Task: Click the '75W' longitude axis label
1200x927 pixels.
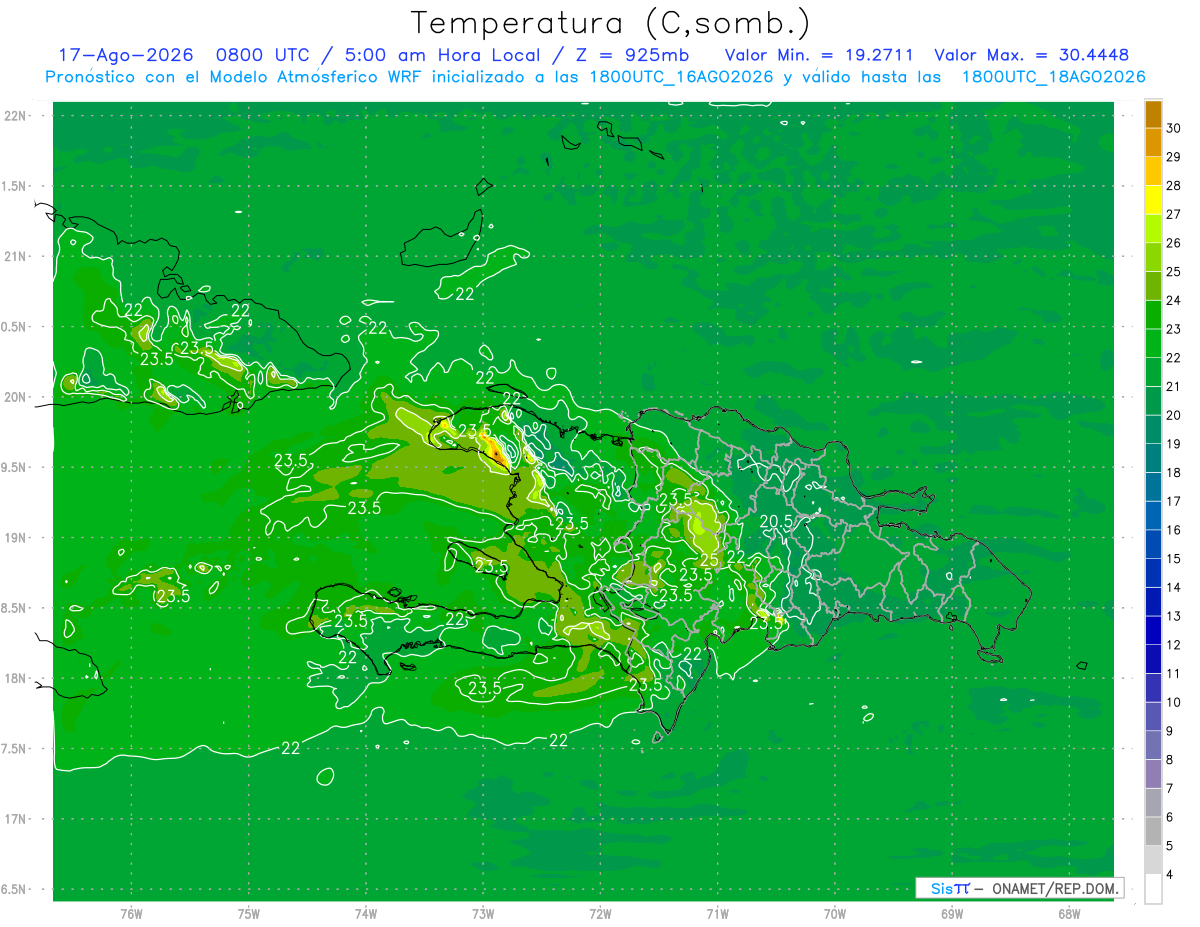Action: pos(249,914)
